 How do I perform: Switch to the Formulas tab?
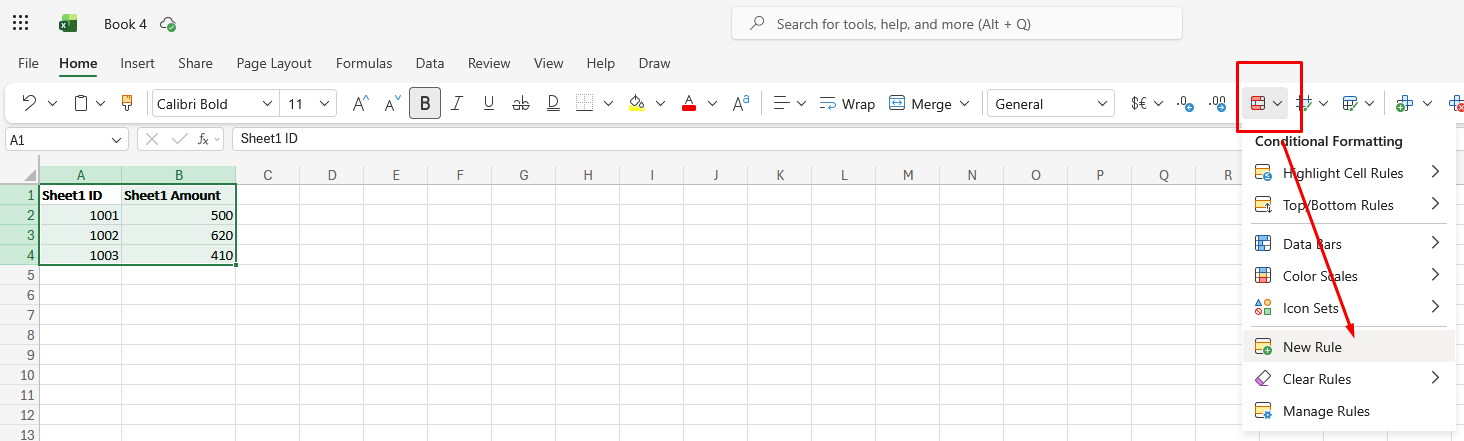(x=364, y=63)
